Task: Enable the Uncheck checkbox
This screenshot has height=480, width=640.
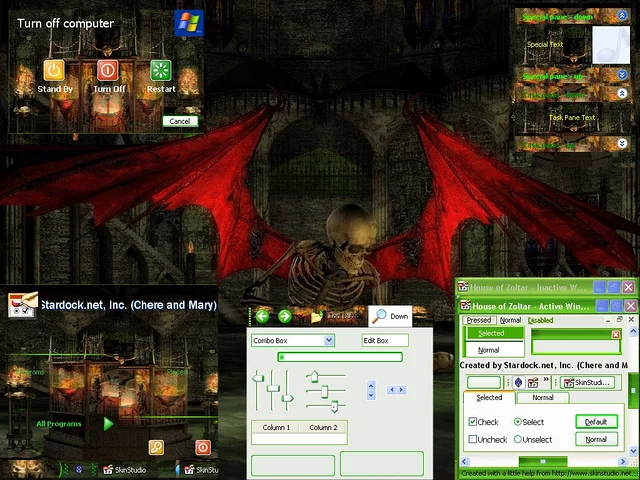Action: pos(473,439)
